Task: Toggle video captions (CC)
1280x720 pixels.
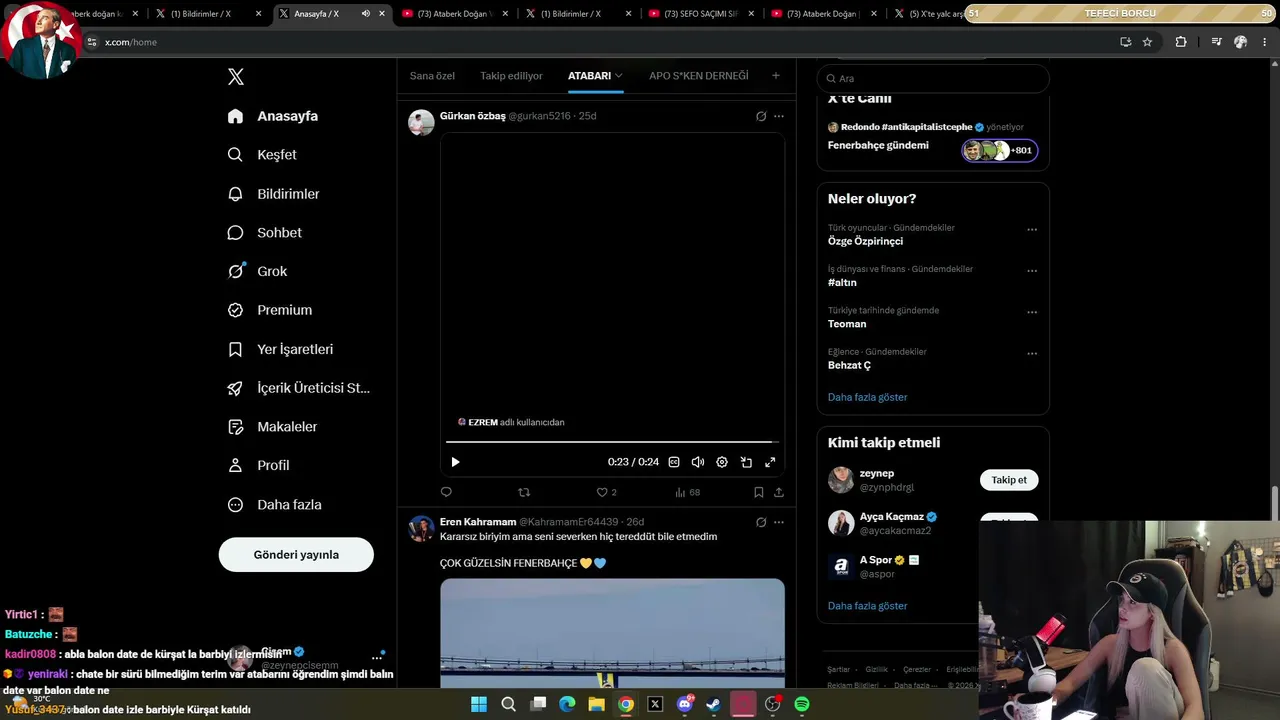Action: [x=674, y=462]
